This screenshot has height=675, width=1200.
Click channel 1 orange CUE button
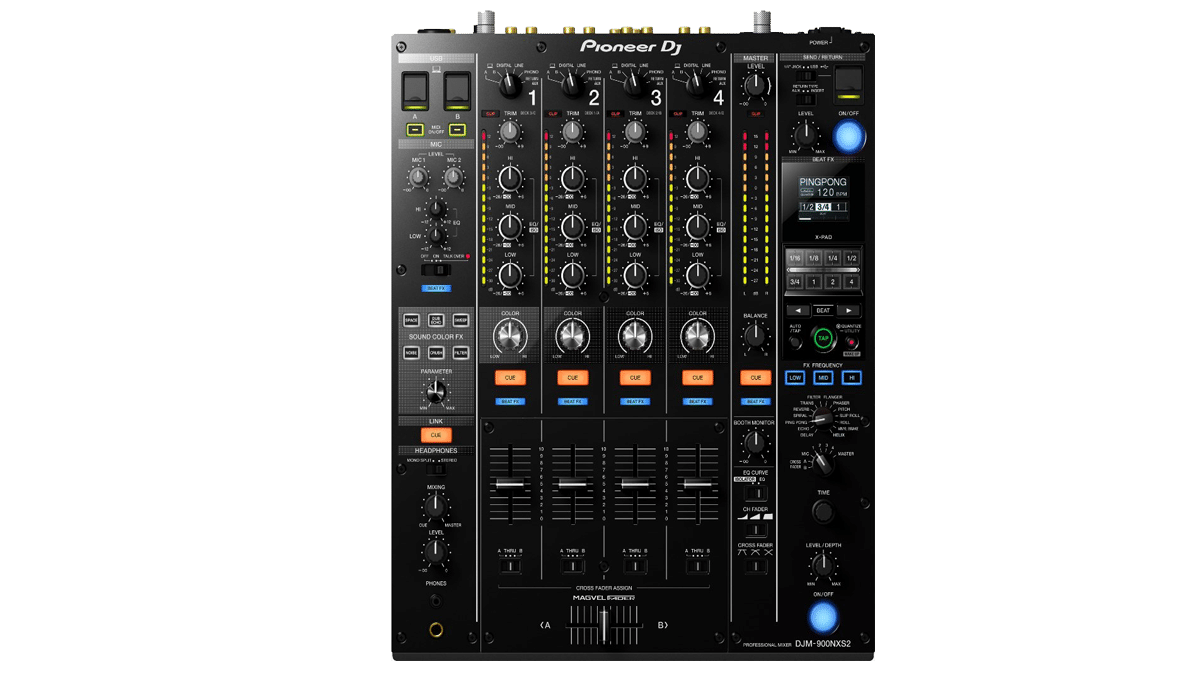[x=510, y=378]
